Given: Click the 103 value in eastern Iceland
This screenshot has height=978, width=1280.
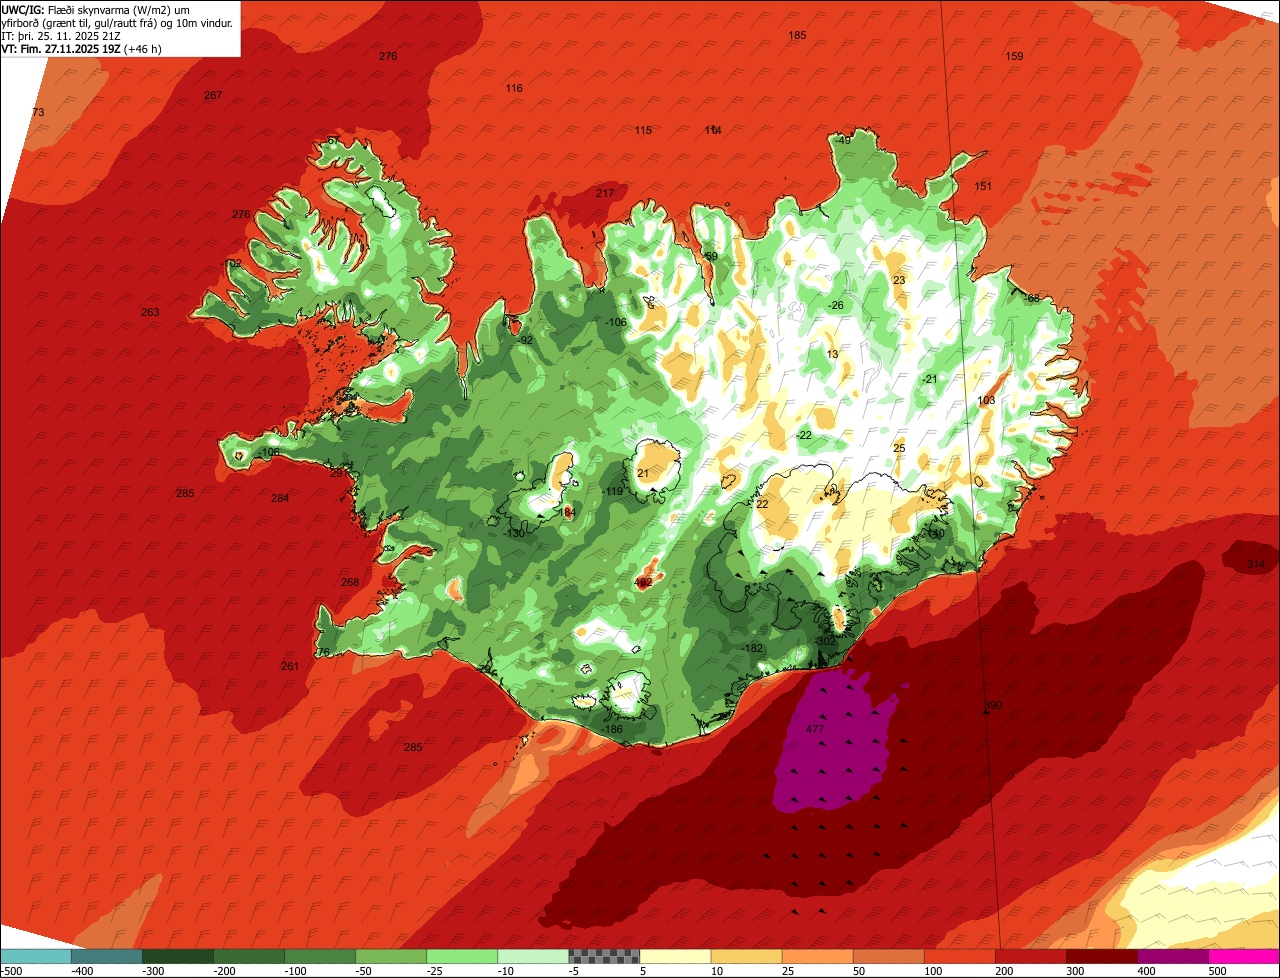Looking at the screenshot, I should 987,401.
